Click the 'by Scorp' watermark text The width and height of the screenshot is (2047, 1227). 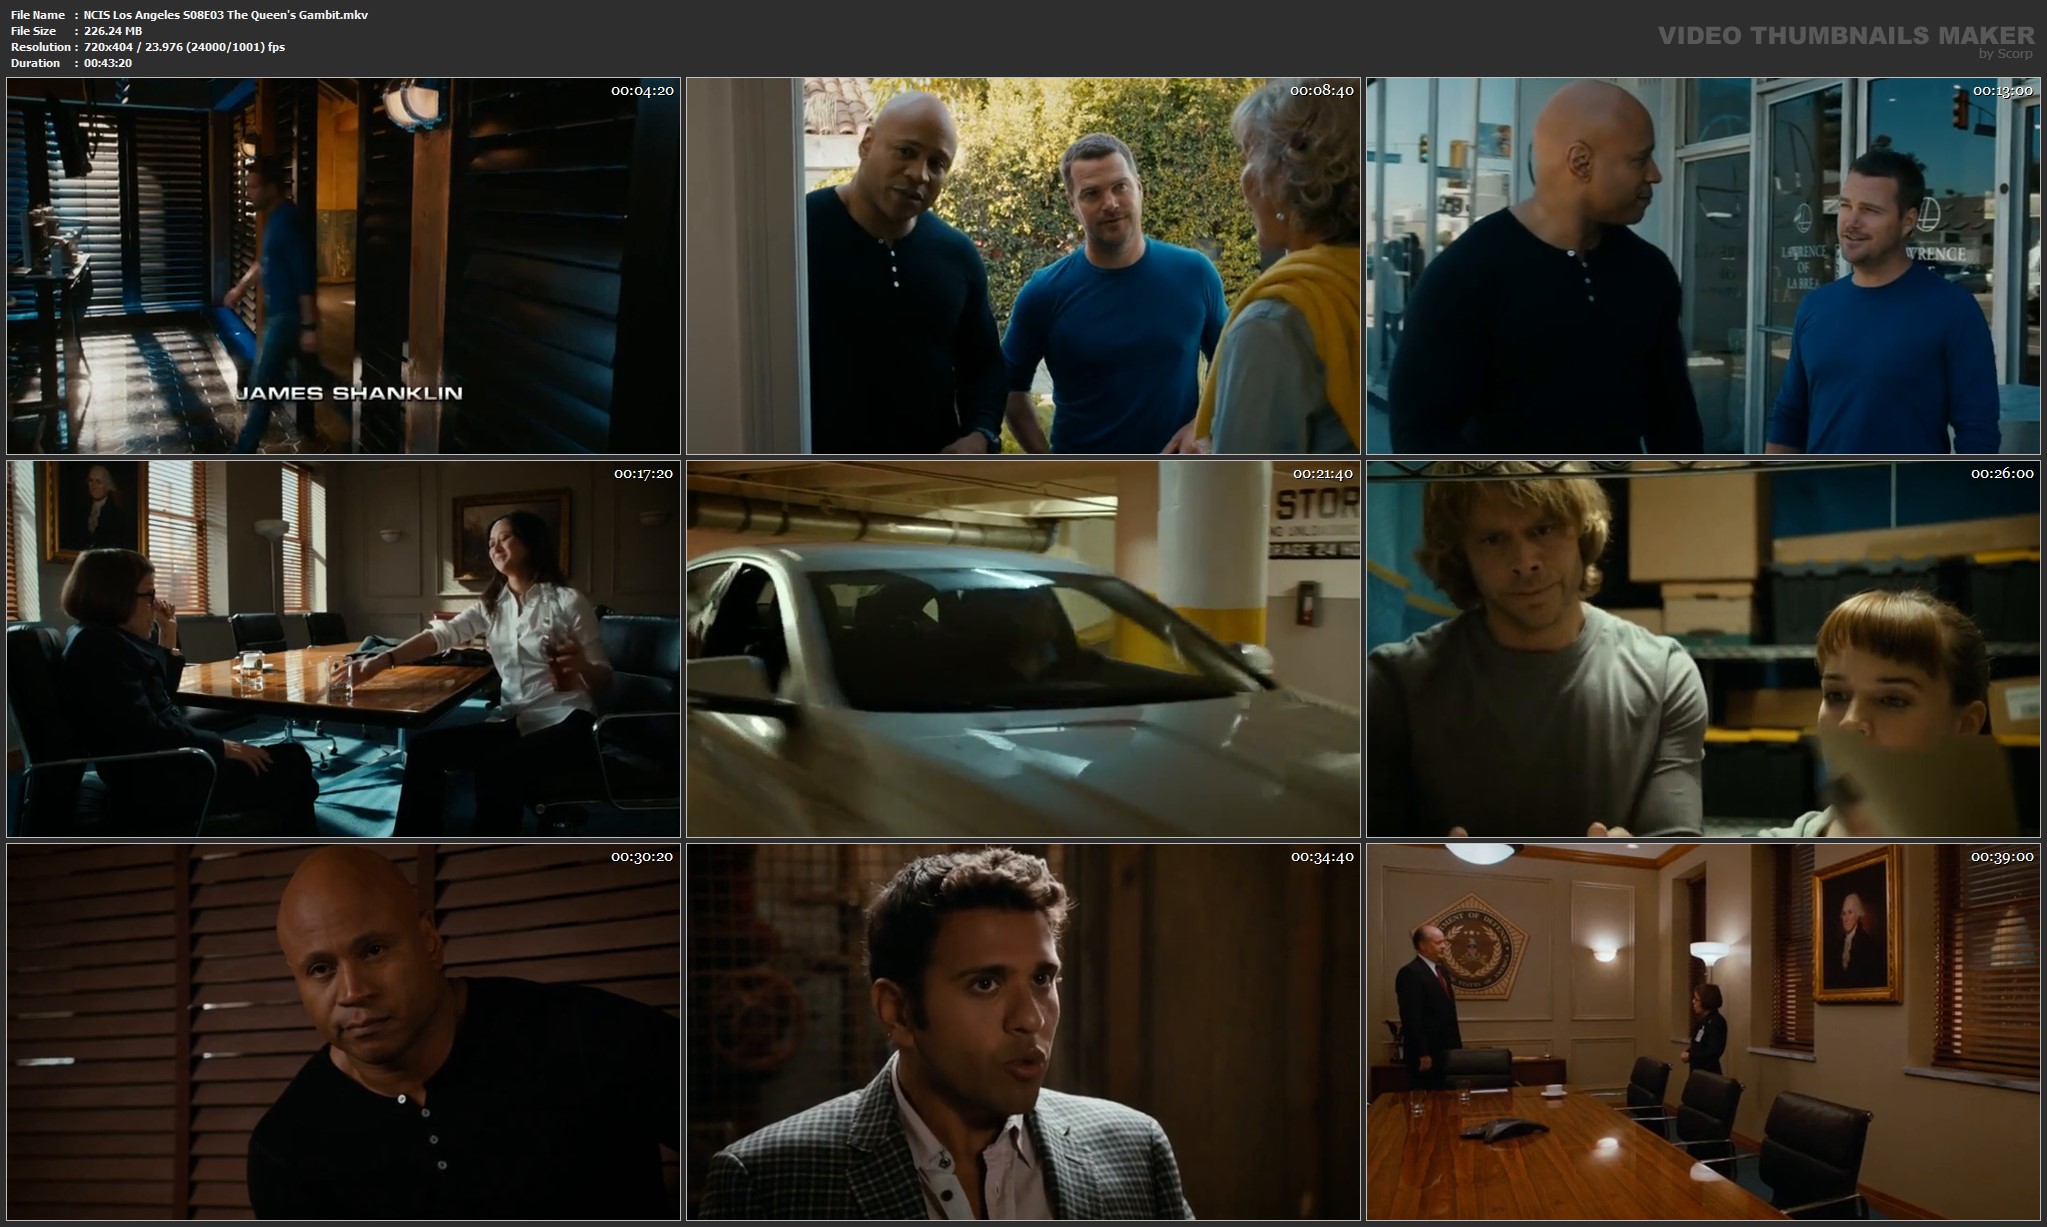[2005, 54]
